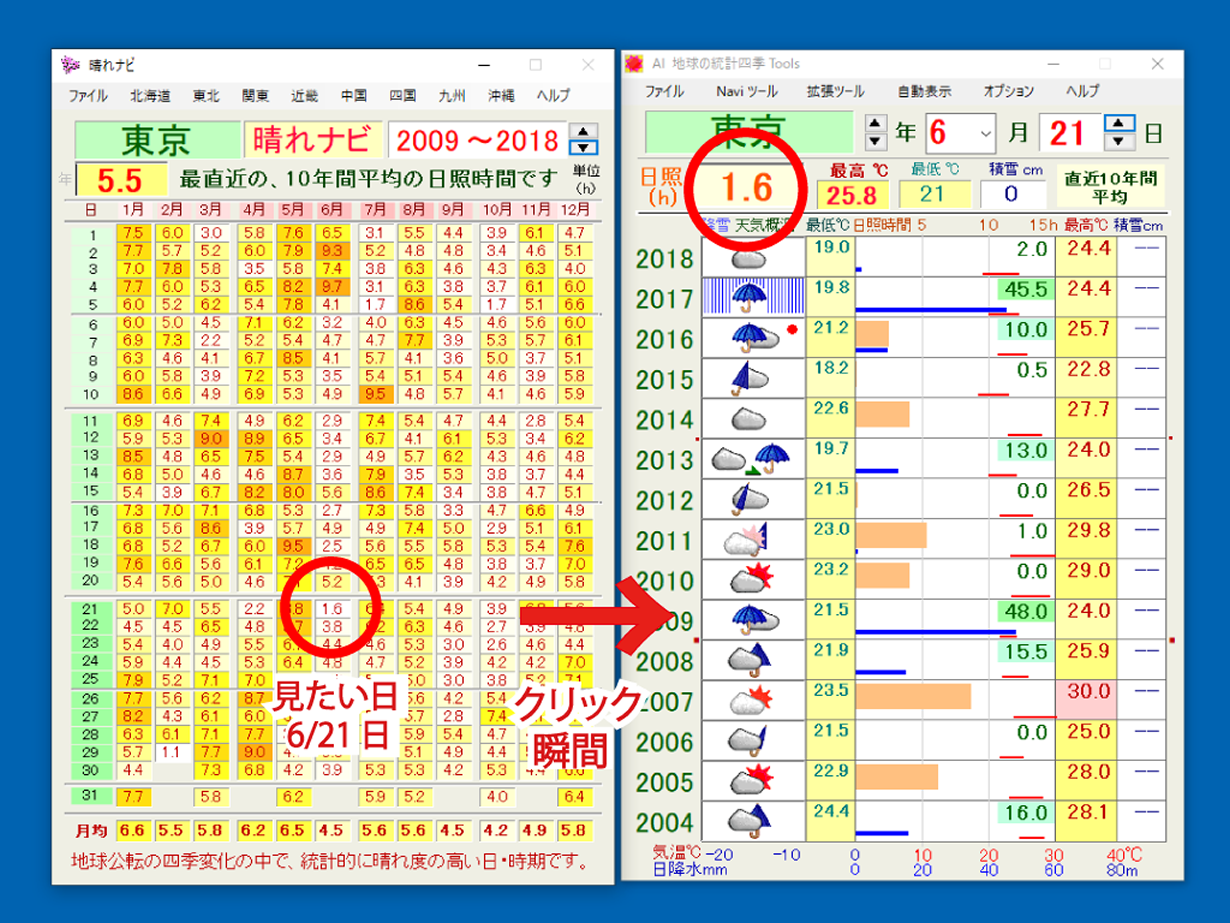Open the month dropdown showing 6
The height and width of the screenshot is (923, 1230).
click(x=987, y=132)
